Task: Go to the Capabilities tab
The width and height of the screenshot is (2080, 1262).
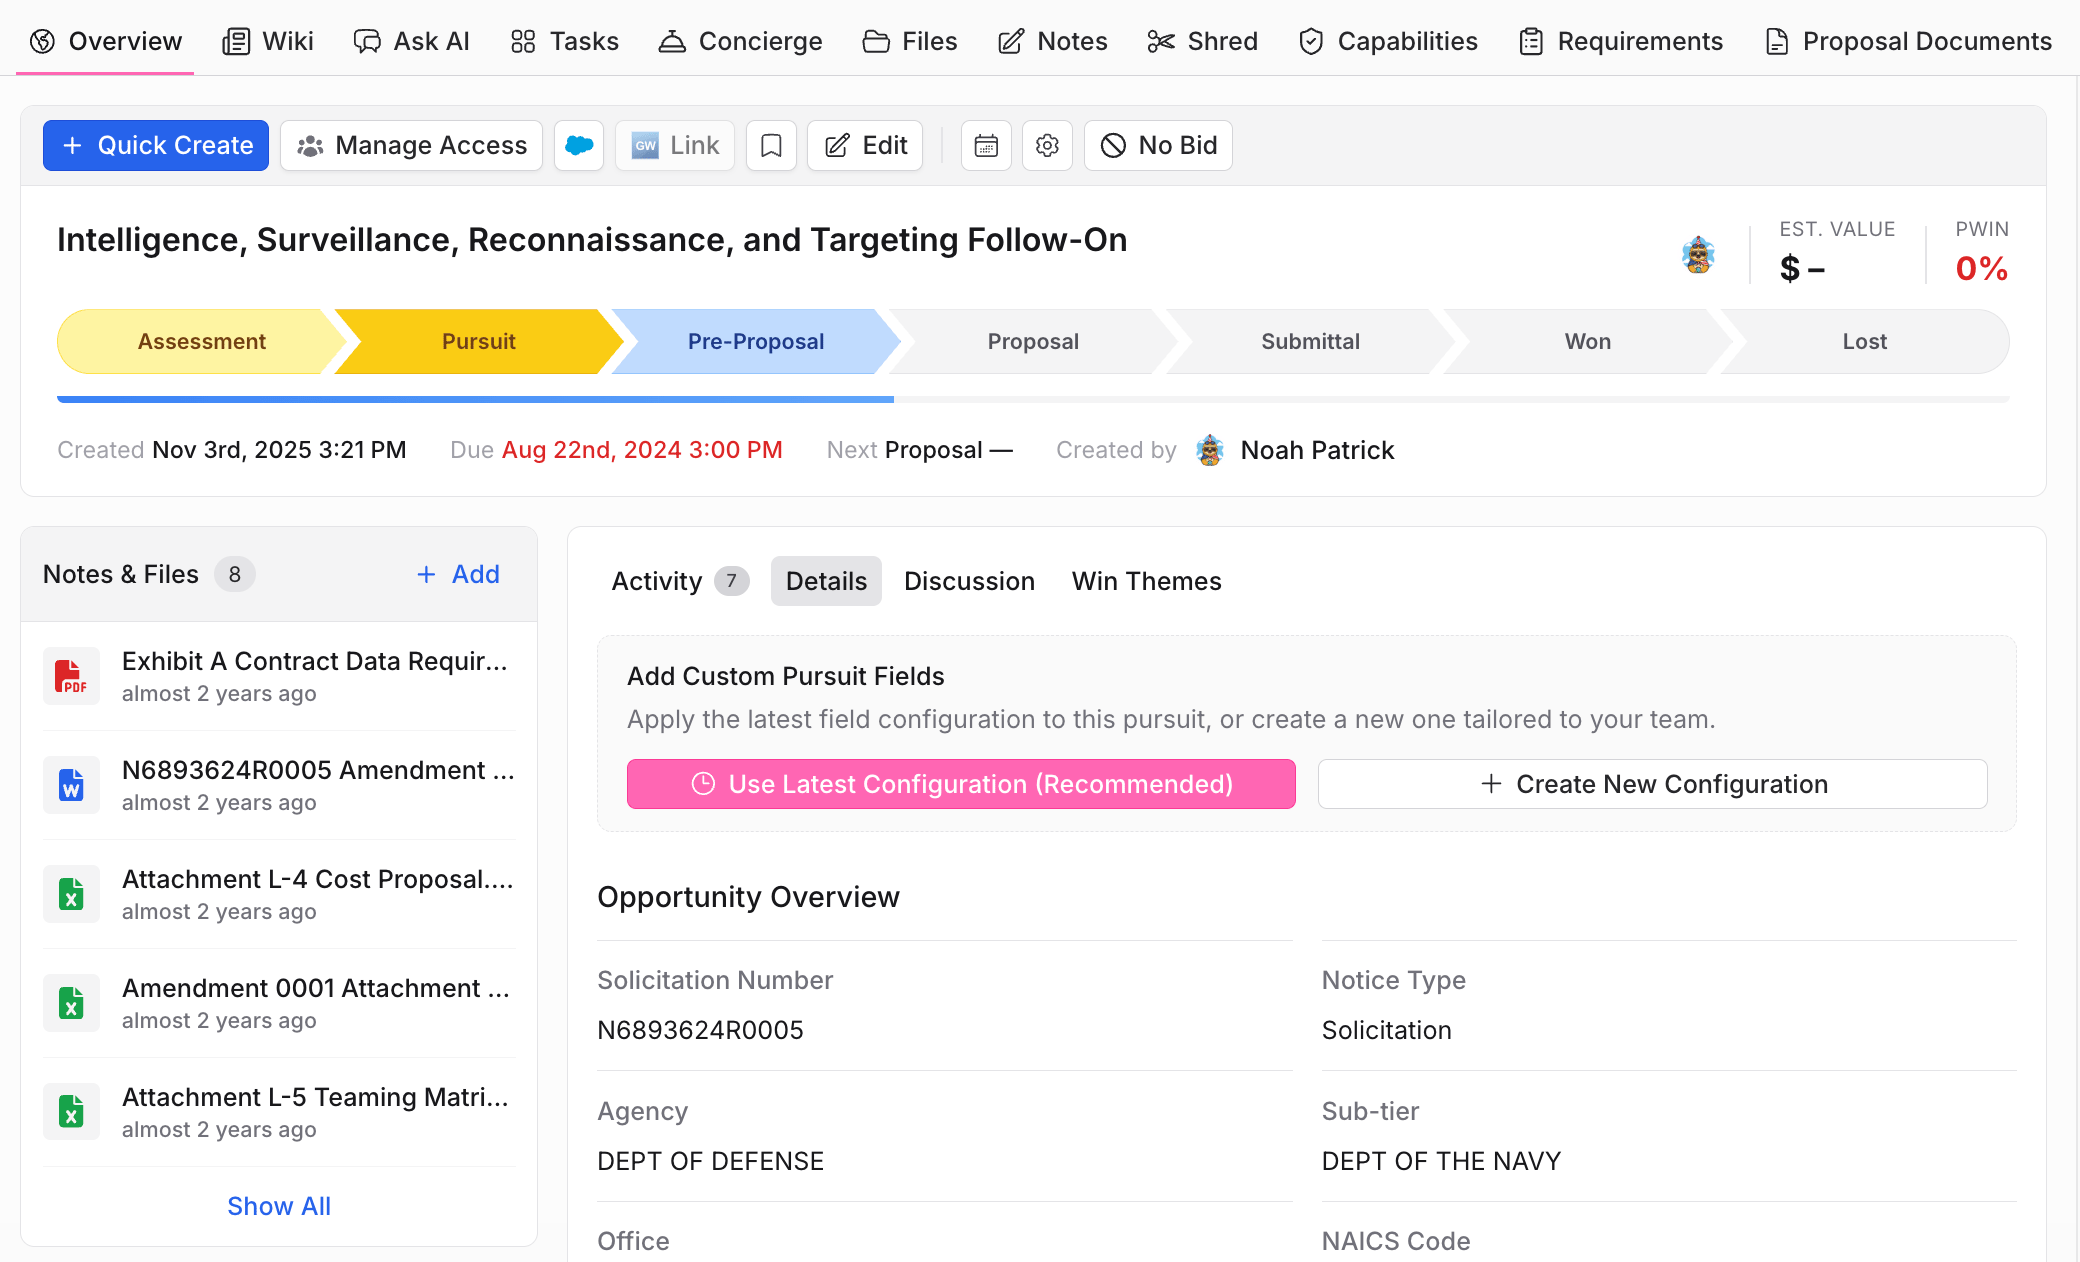Action: point(1388,41)
